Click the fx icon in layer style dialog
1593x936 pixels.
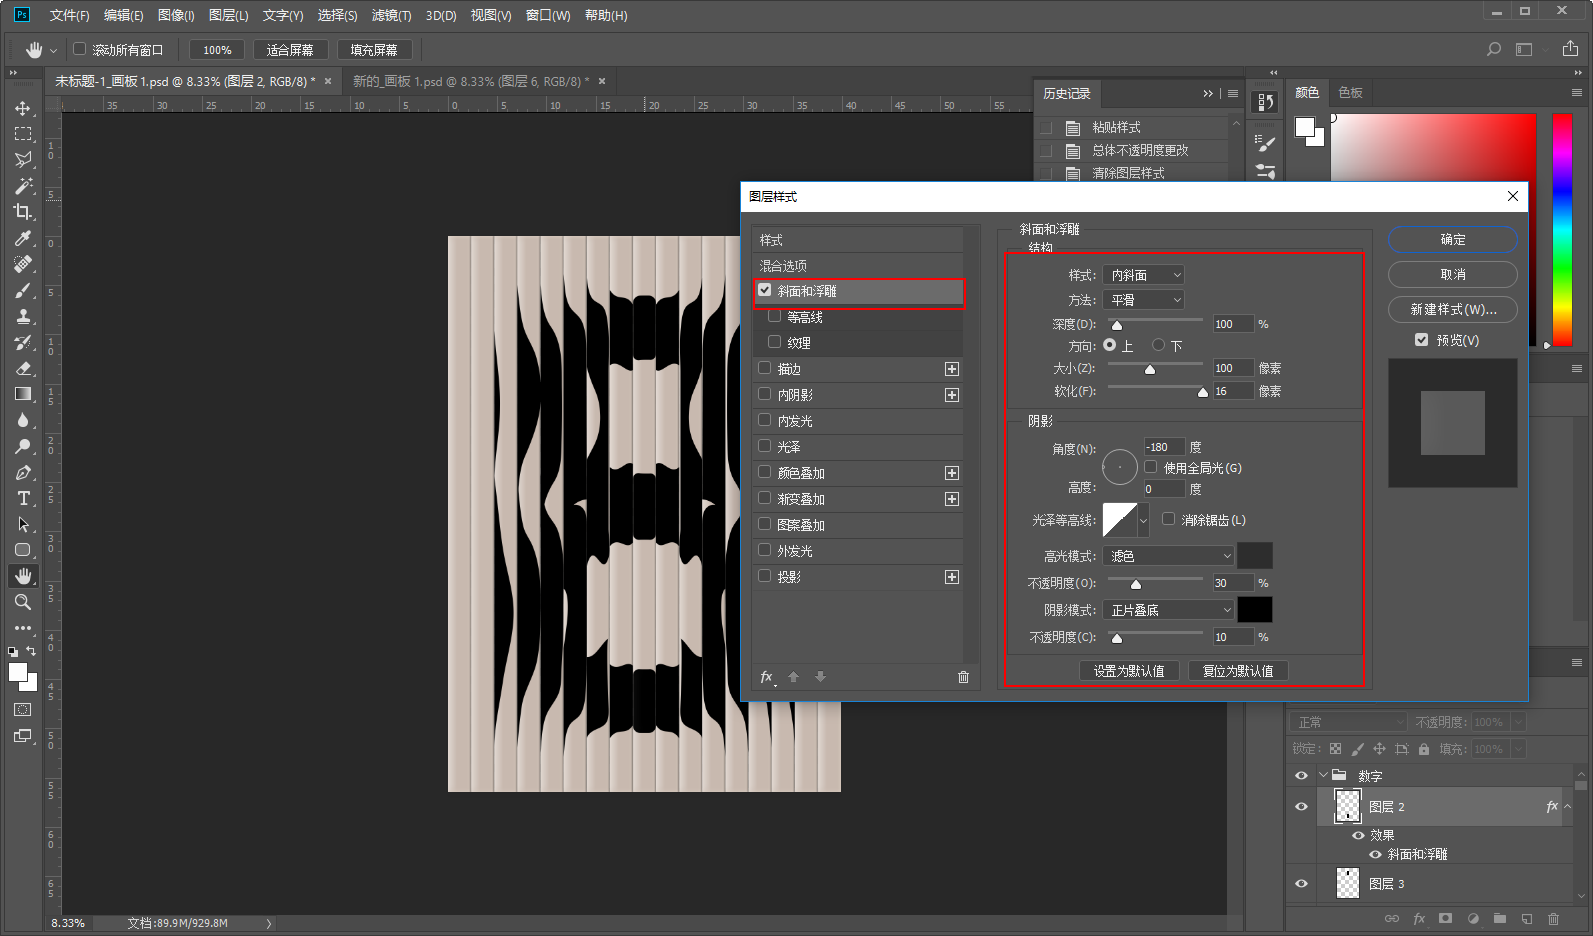[x=767, y=677]
